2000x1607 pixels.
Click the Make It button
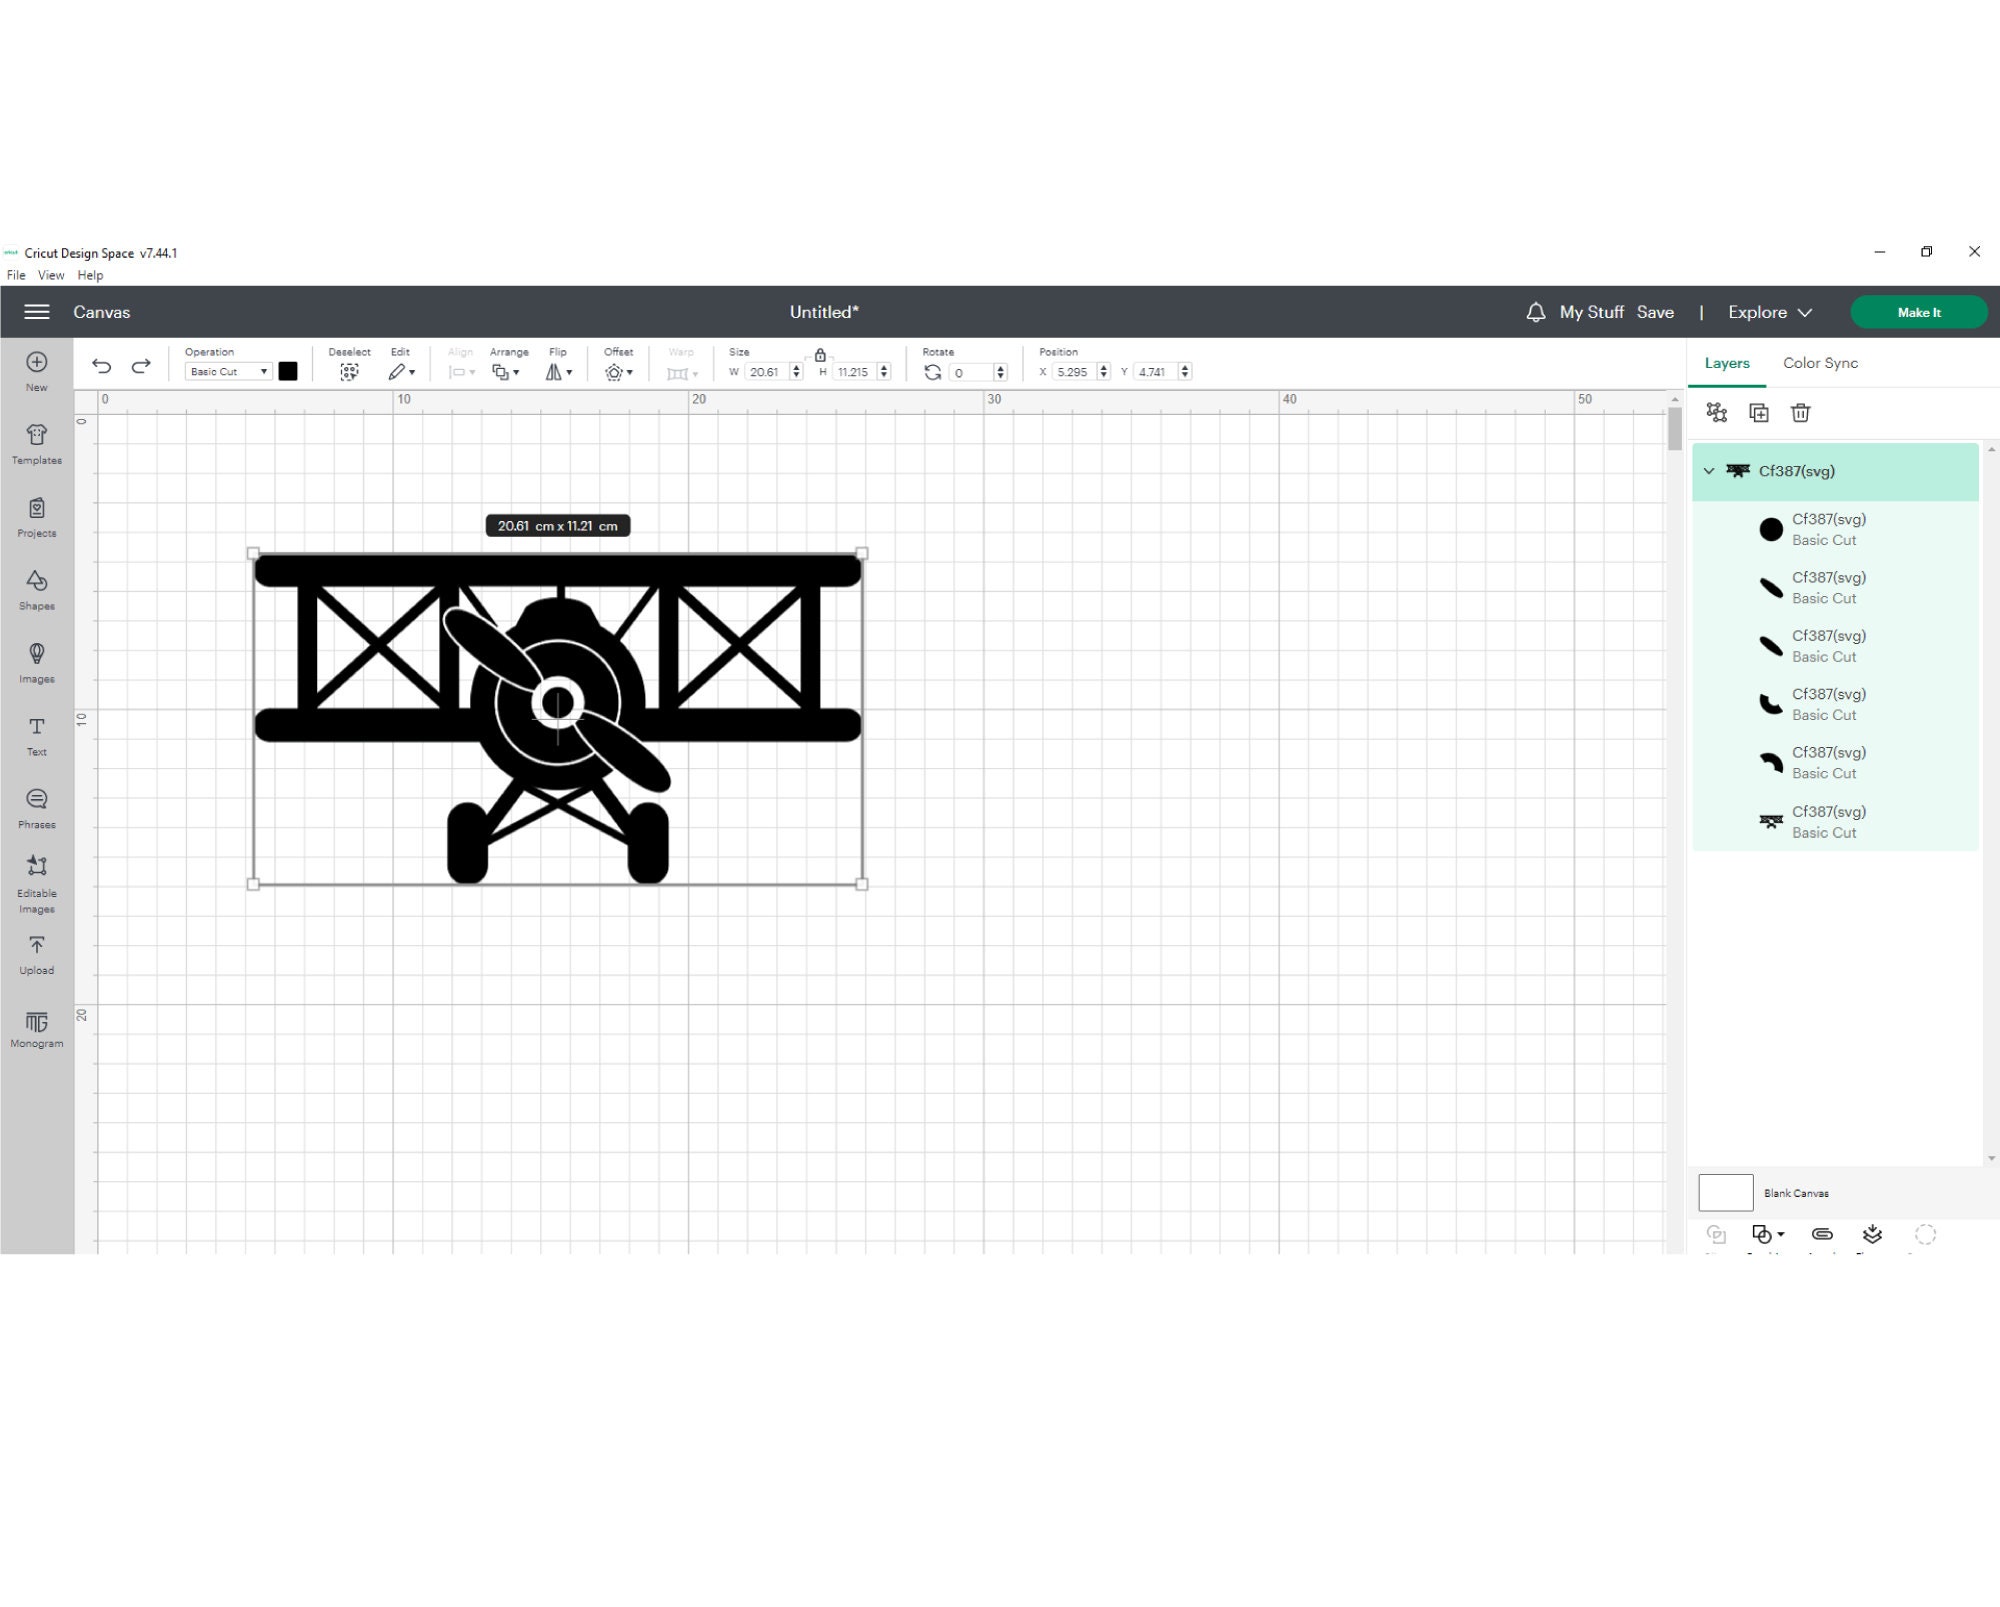coord(1918,312)
